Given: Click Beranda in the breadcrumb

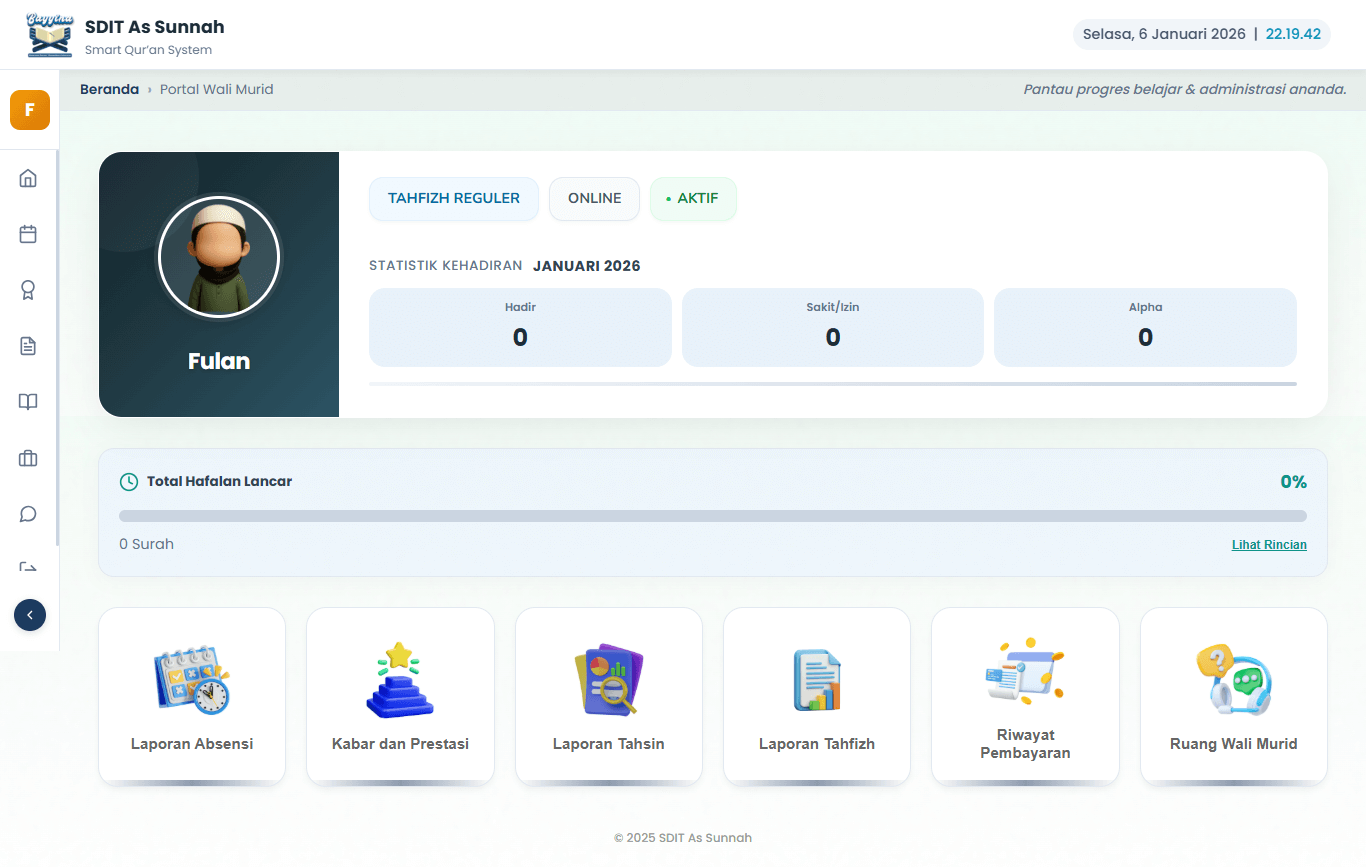Looking at the screenshot, I should [109, 90].
